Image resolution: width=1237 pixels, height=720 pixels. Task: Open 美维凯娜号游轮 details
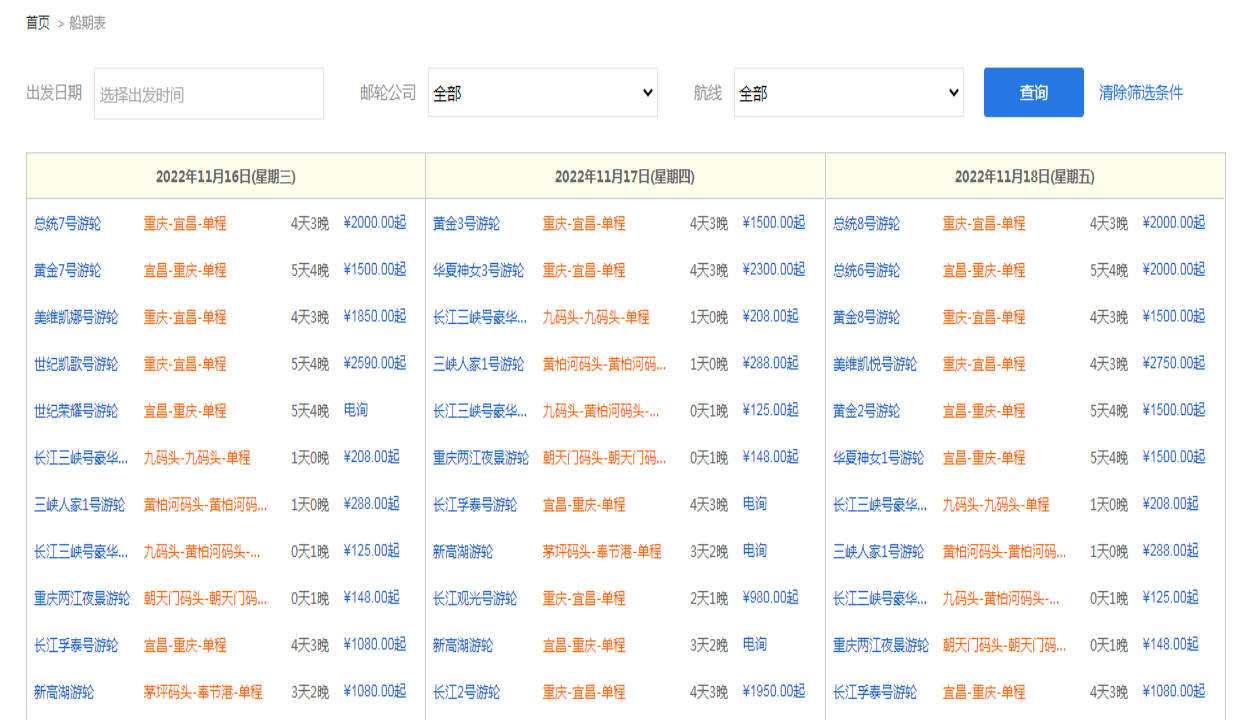click(x=75, y=317)
